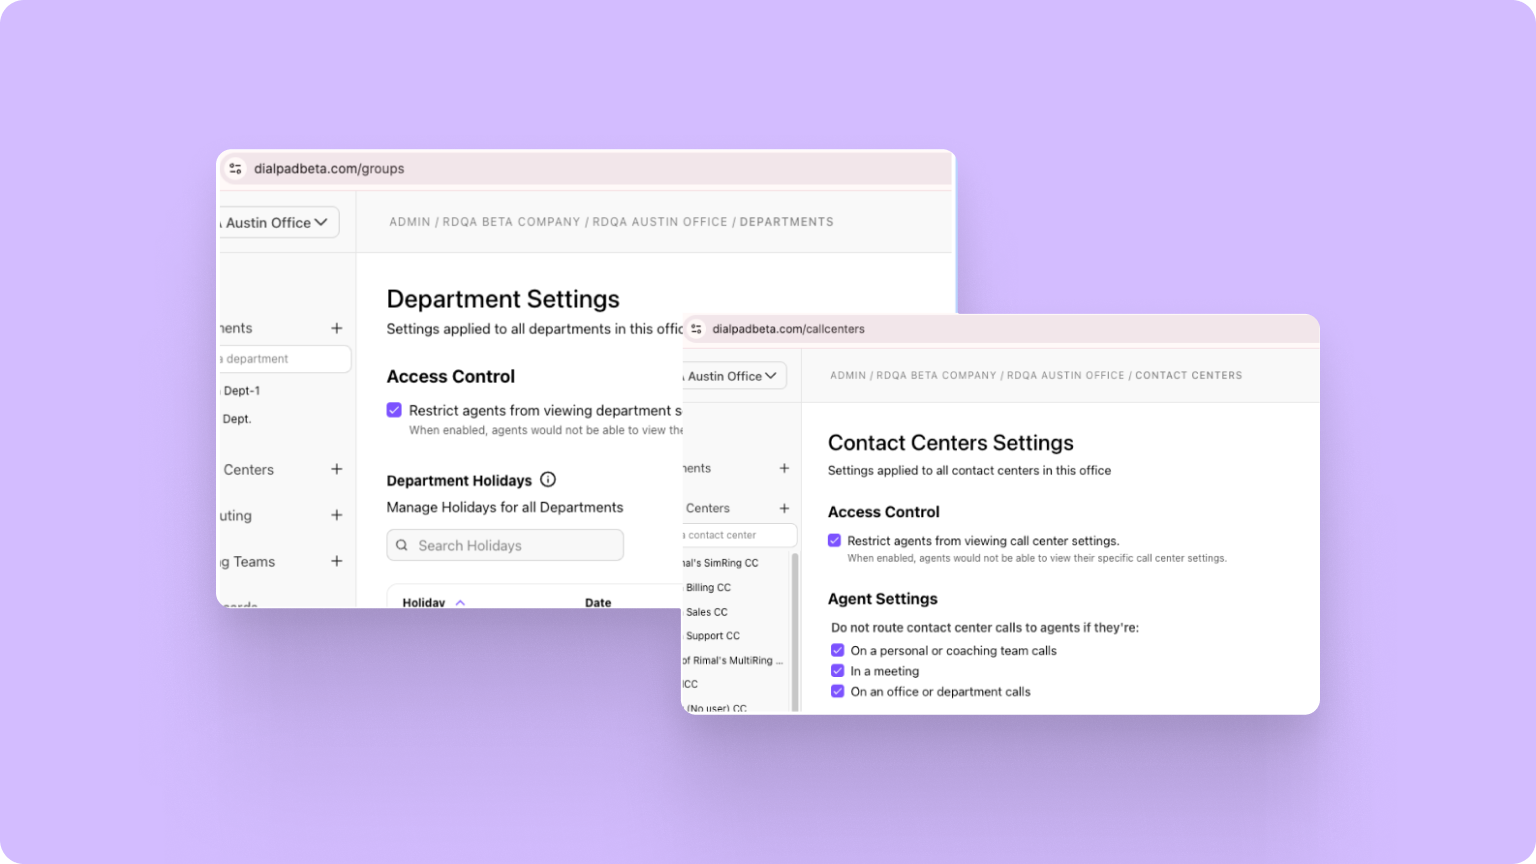Open Austin Office dropdown in Department Settings window
Viewport: 1536px width, 864px height.
tap(278, 222)
